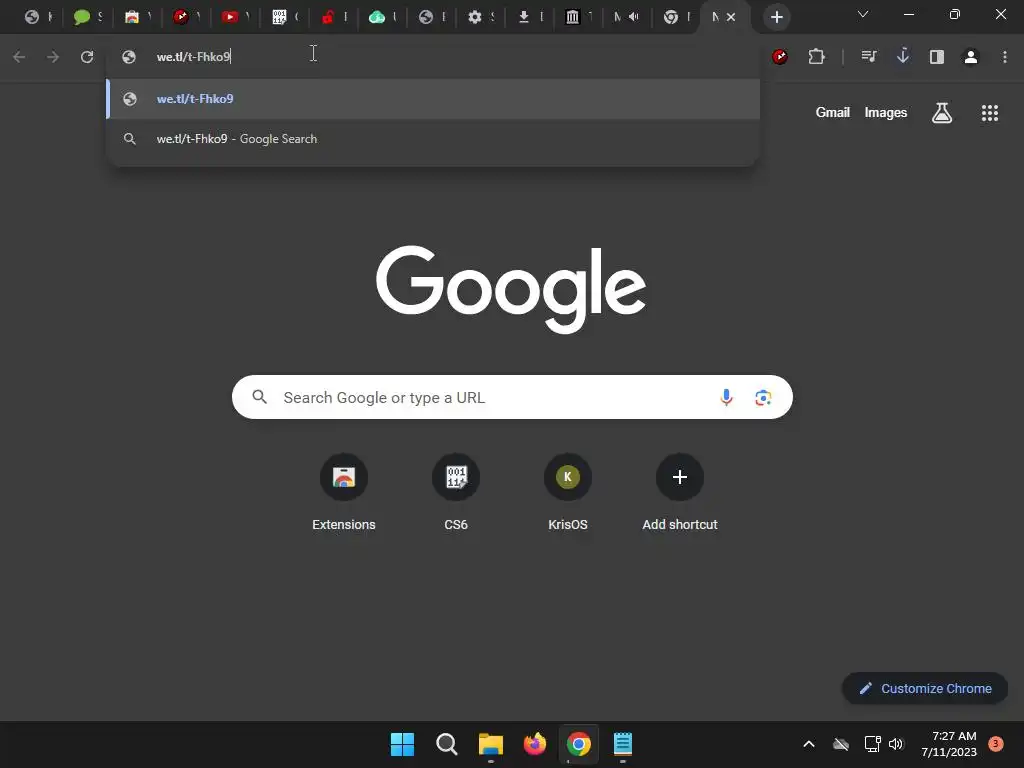Close the current New Tab tab
Screen dimensions: 1024x768
[731, 17]
